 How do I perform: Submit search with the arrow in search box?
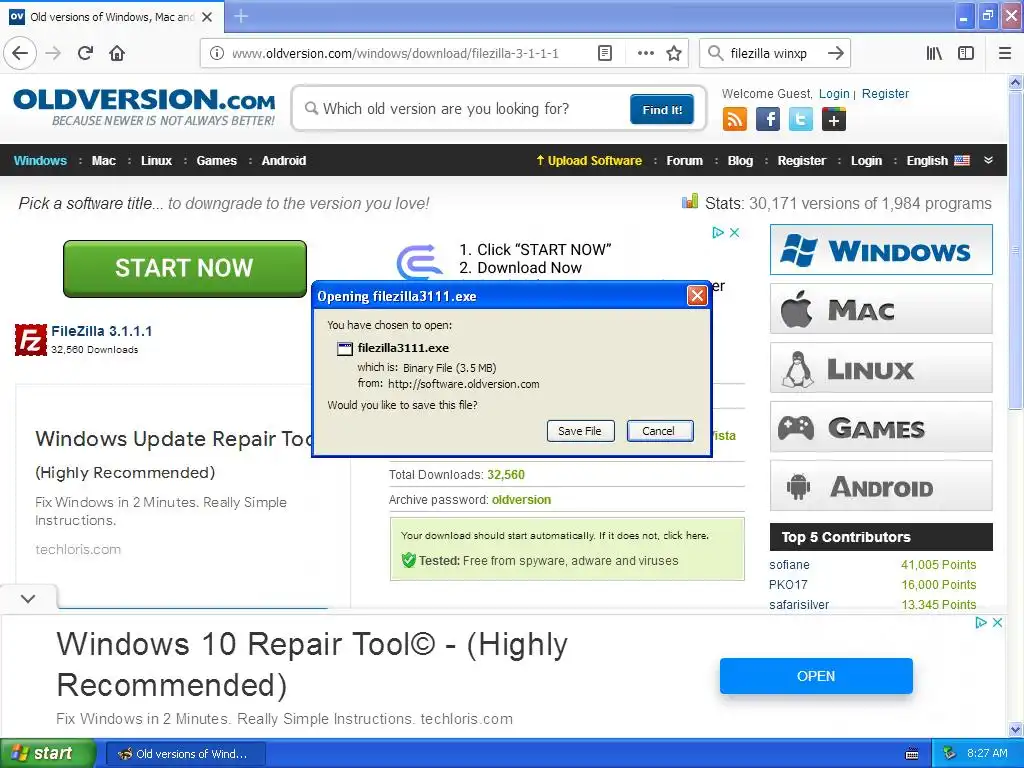pyautogui.click(x=835, y=53)
